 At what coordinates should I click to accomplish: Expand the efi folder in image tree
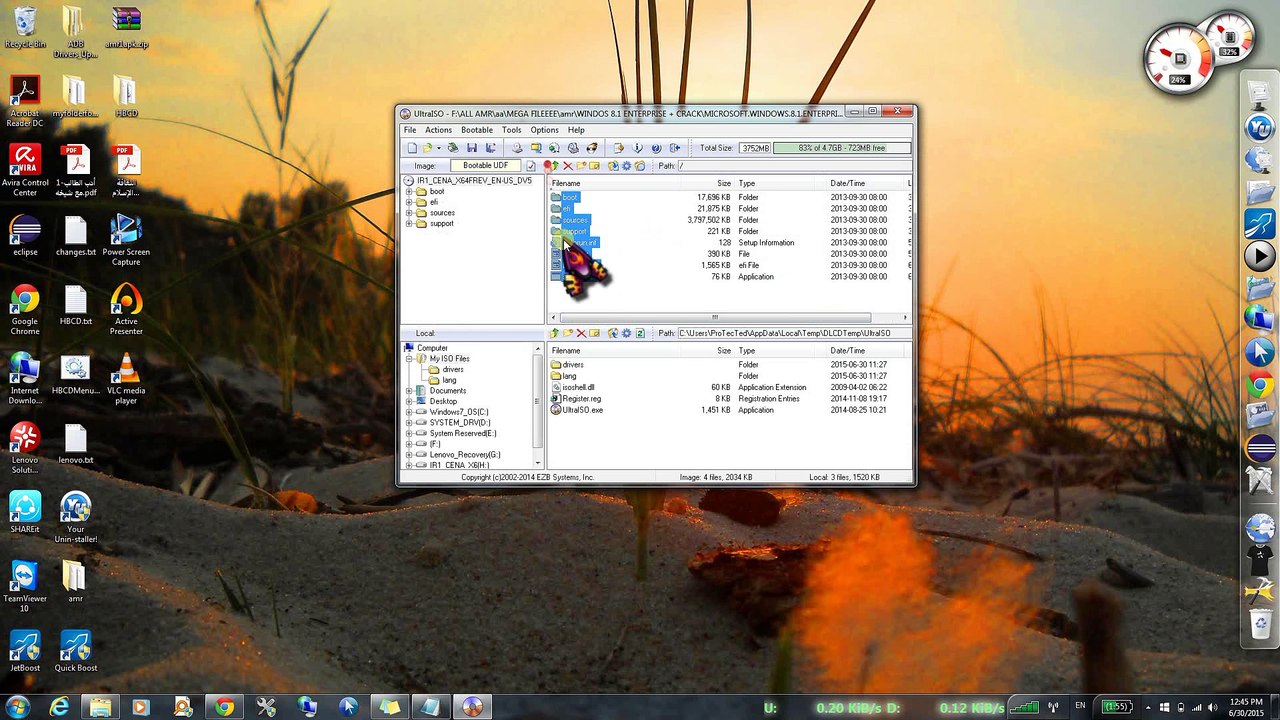[409, 202]
